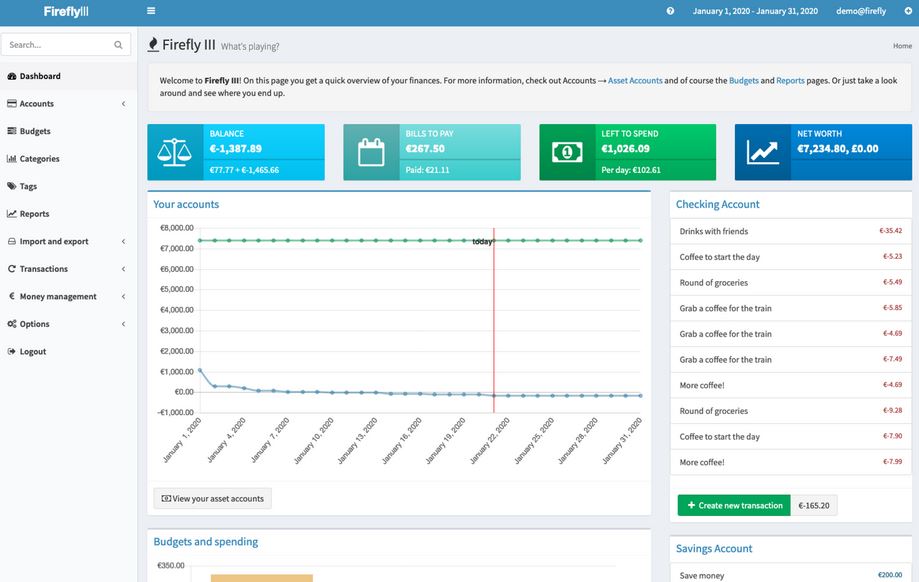Click green line point at January 1, 2020
The height and width of the screenshot is (582, 919).
(x=200, y=240)
